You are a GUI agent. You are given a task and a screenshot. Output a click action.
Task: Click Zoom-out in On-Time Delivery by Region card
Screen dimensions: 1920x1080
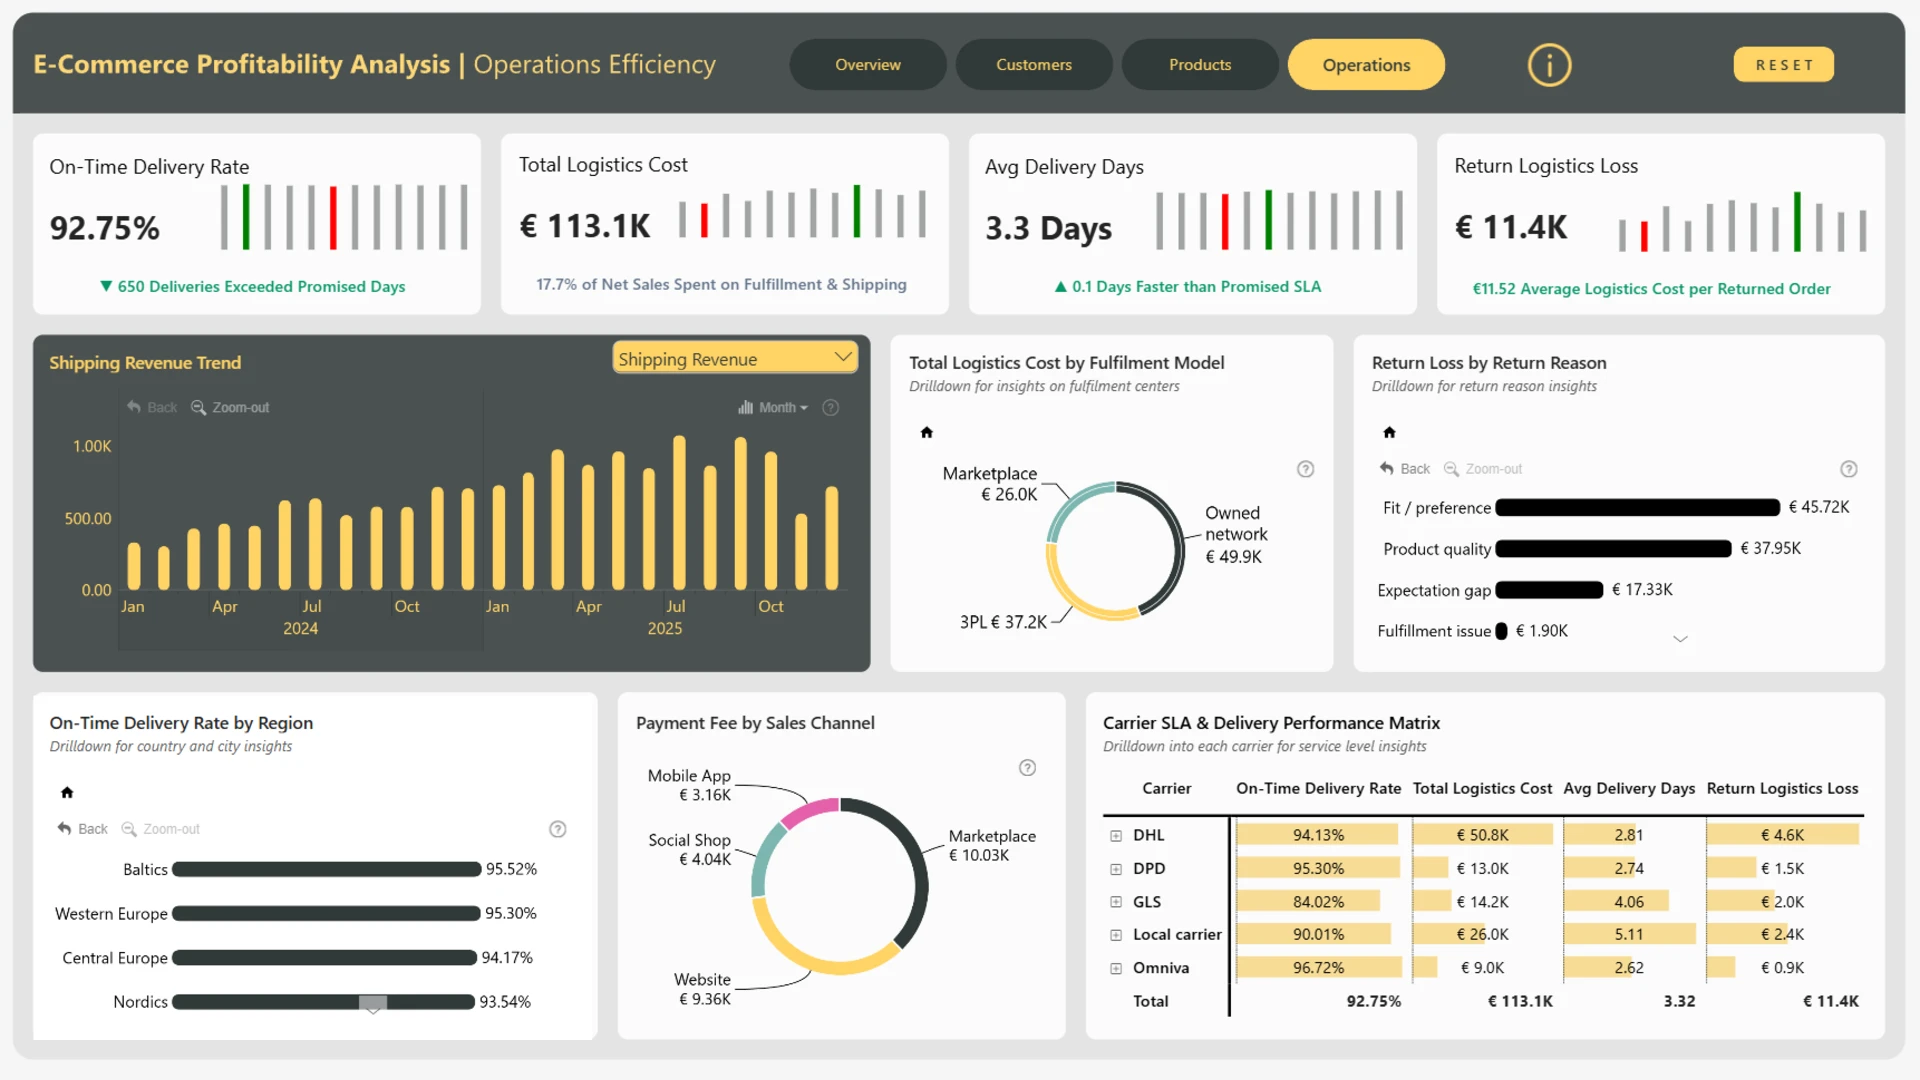[x=160, y=829]
